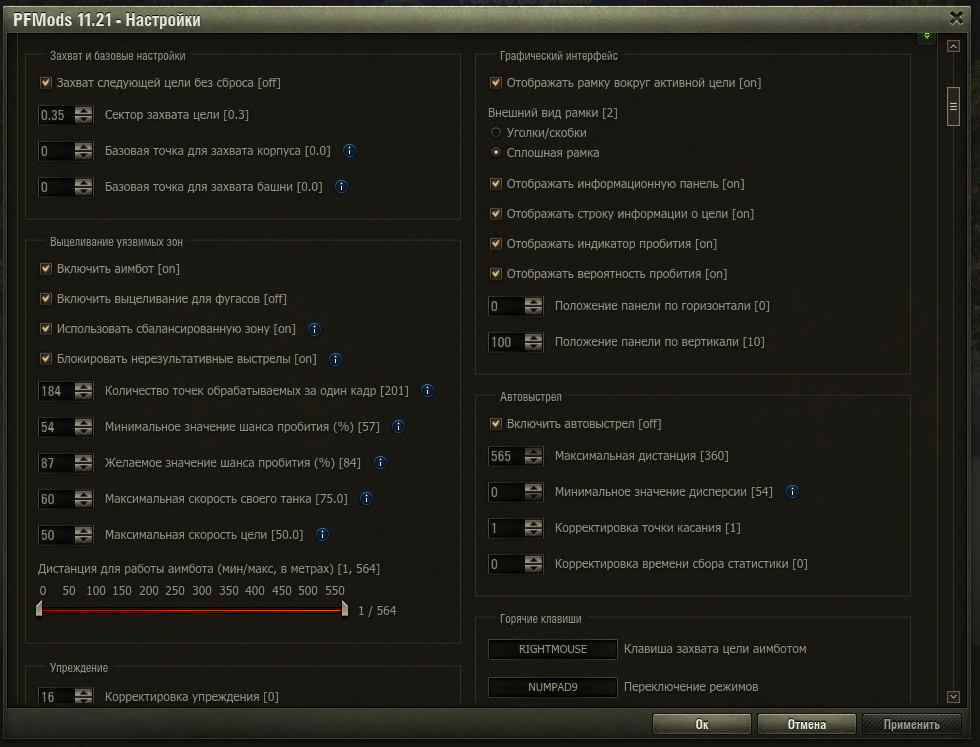This screenshot has width=980, height=747.
Task: Adjust the Максимальная дистанция stepper arrows
Action: pyautogui.click(x=533, y=456)
